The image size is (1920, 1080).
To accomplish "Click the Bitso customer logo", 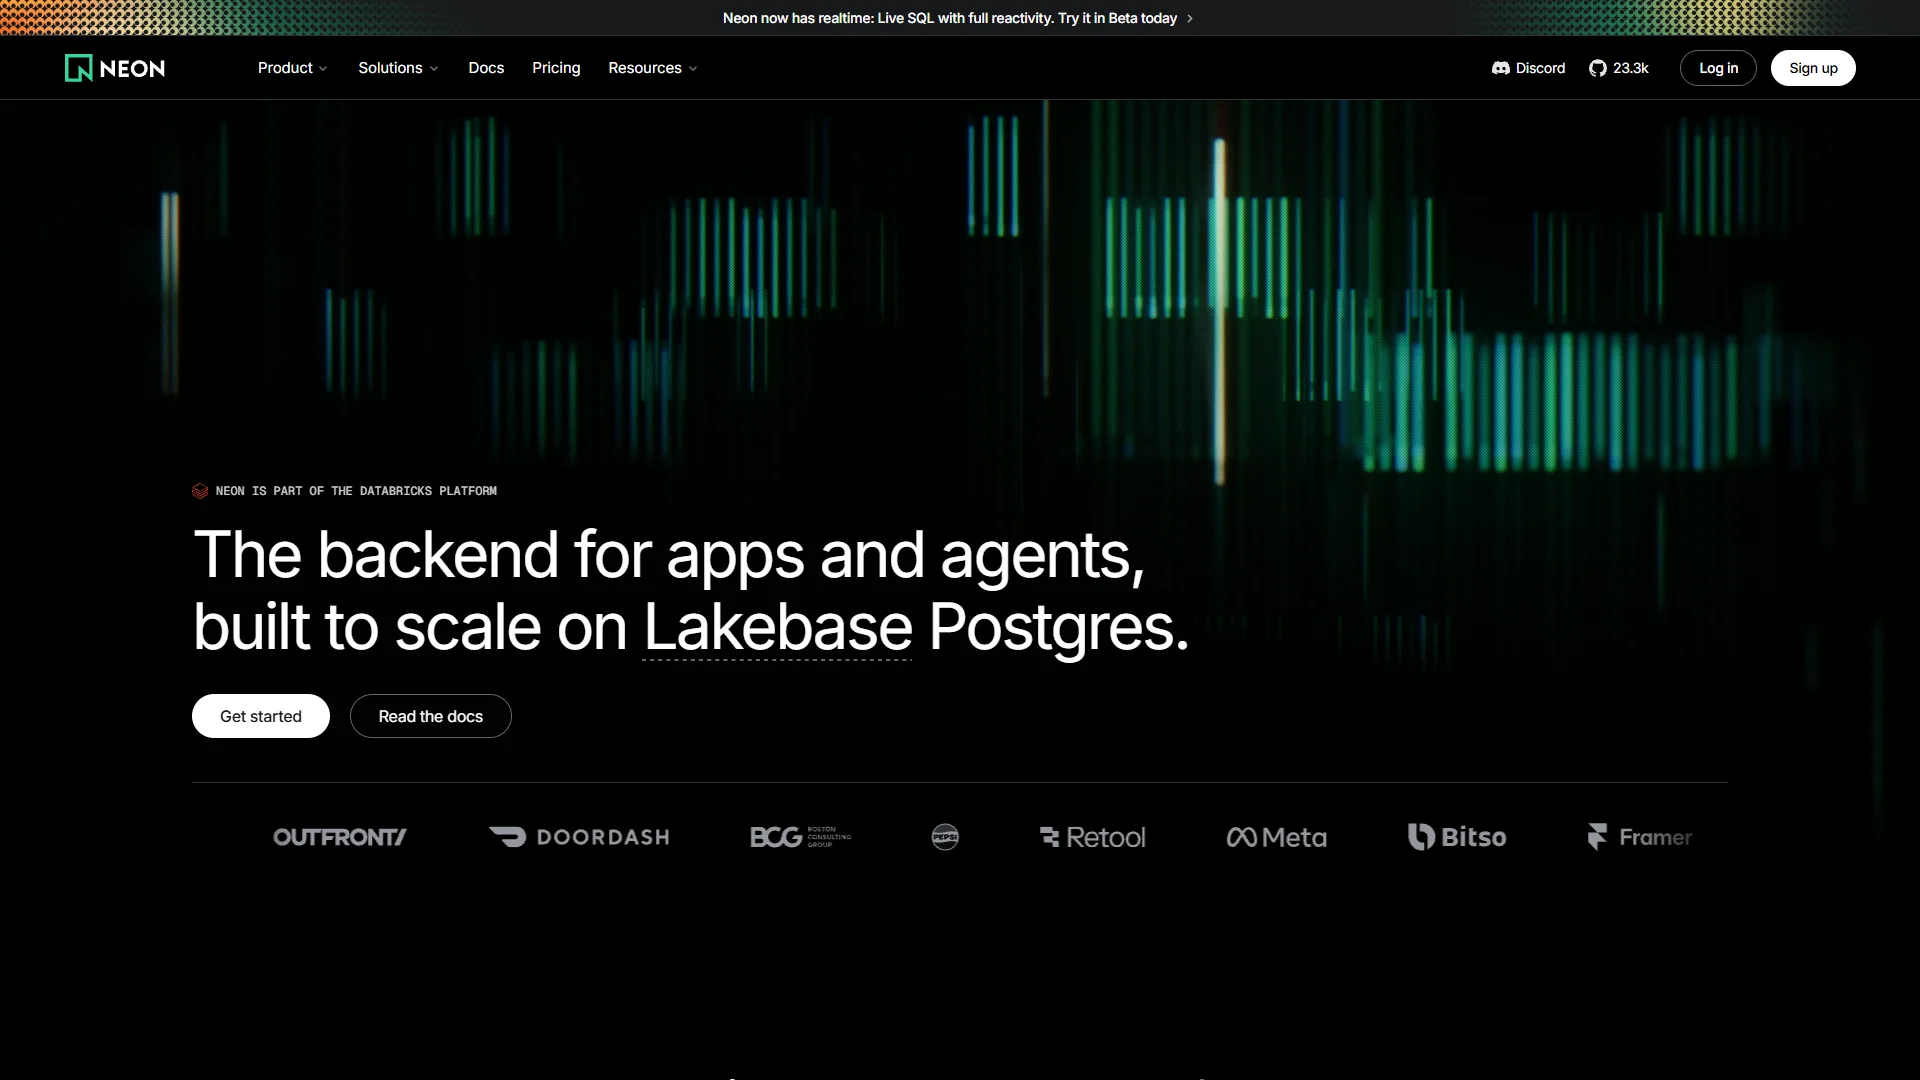I will pyautogui.click(x=1457, y=837).
